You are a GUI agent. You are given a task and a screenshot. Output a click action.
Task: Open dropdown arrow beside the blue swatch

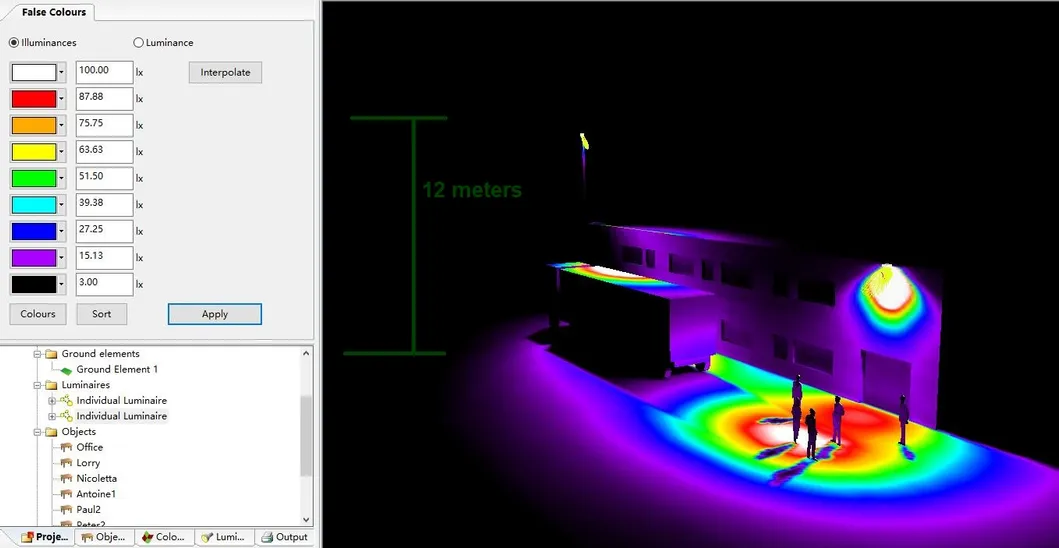61,232
